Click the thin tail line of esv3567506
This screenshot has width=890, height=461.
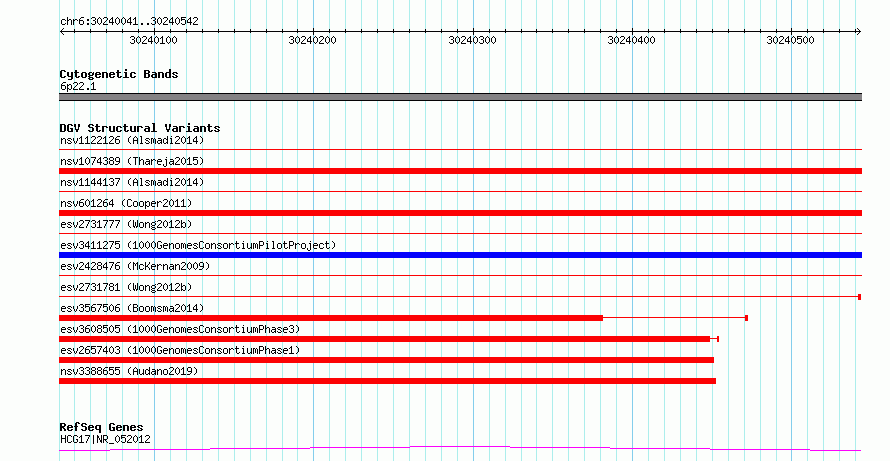(x=674, y=318)
